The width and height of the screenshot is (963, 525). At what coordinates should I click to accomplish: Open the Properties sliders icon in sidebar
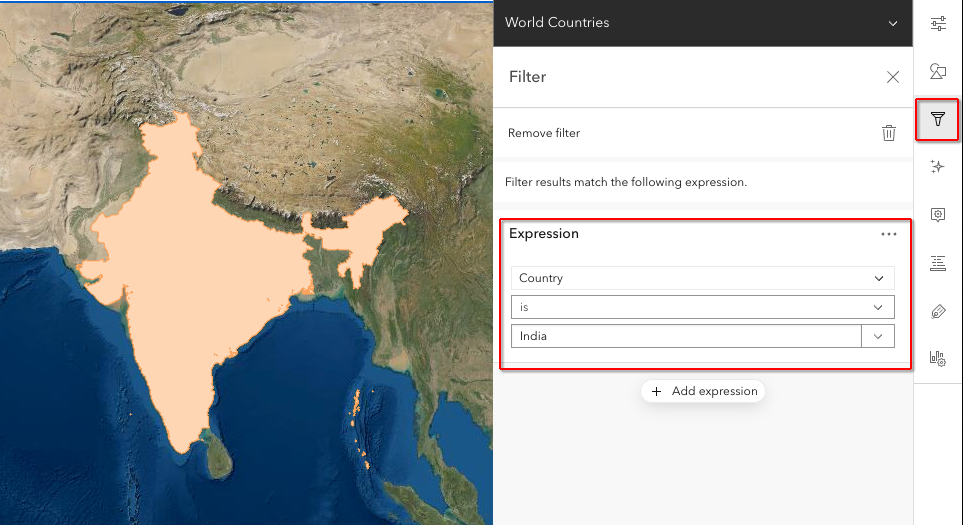click(938, 23)
